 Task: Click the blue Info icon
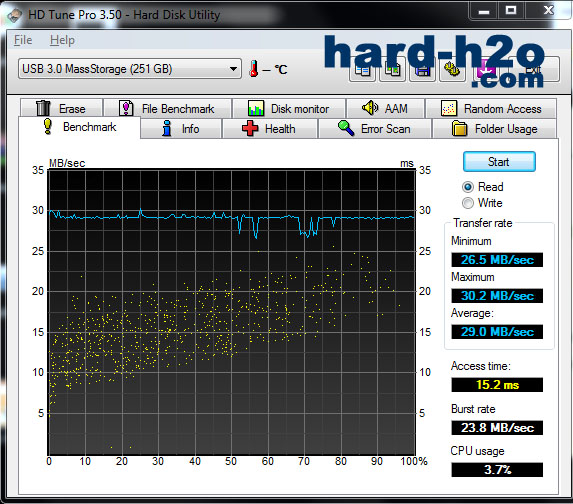[x=167, y=128]
